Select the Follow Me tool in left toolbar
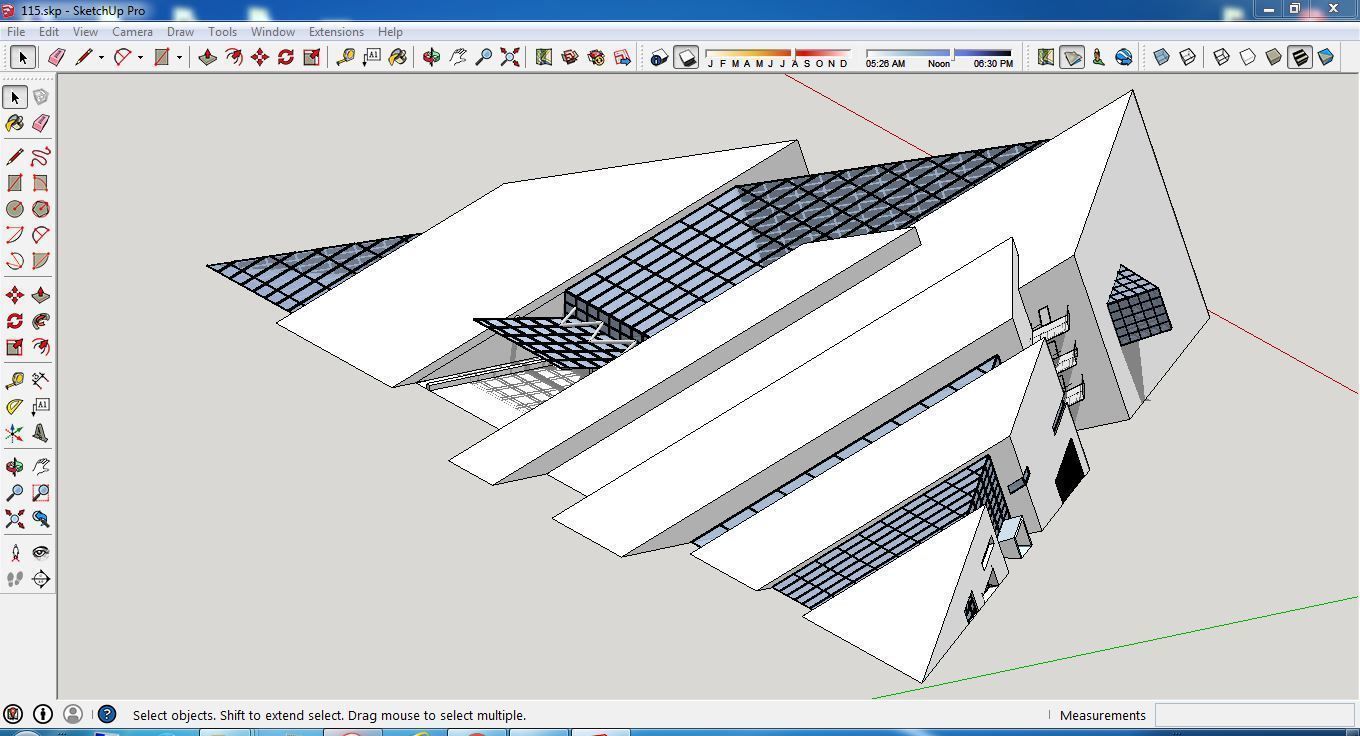The width and height of the screenshot is (1360, 736). [x=40, y=321]
